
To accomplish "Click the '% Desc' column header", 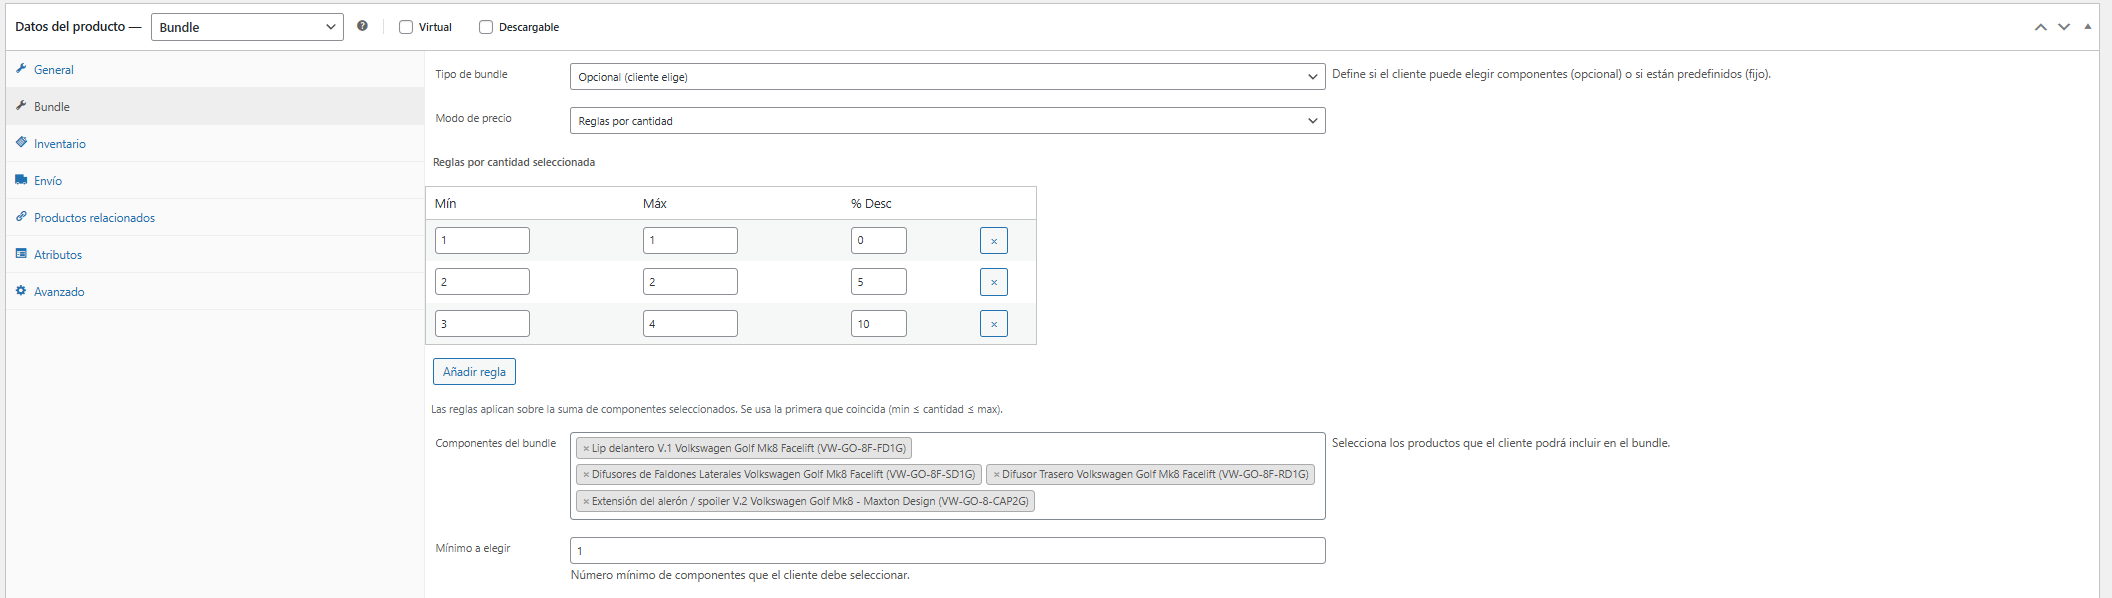I will tap(871, 204).
